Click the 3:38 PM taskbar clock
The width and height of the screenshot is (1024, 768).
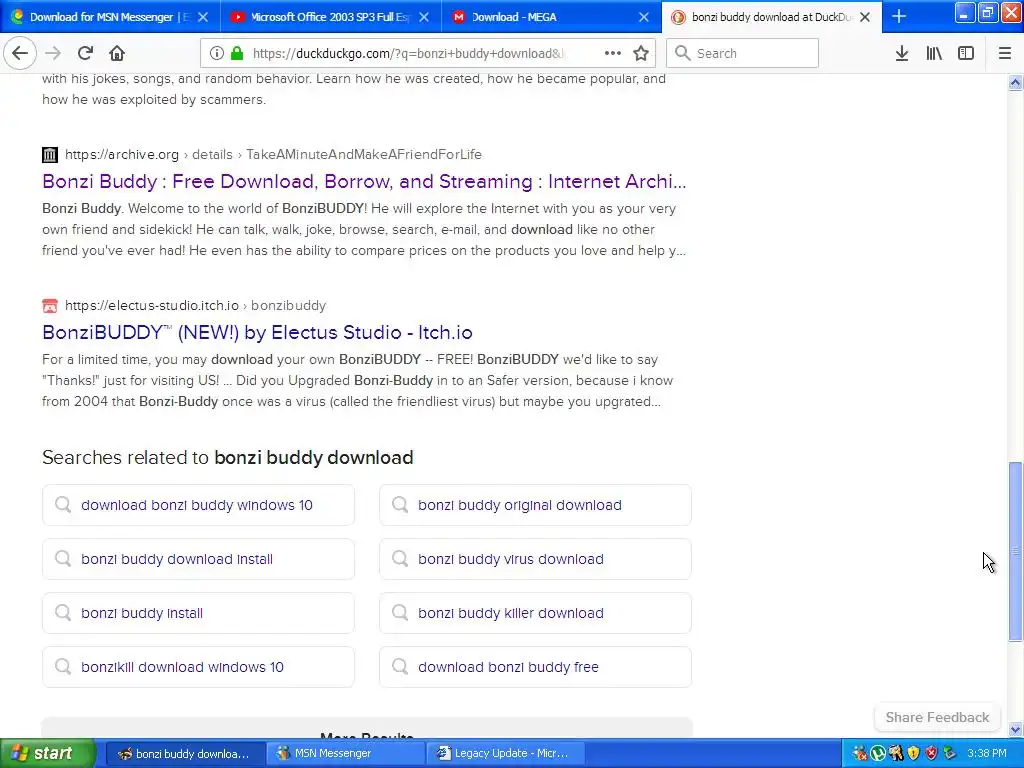[987, 754]
